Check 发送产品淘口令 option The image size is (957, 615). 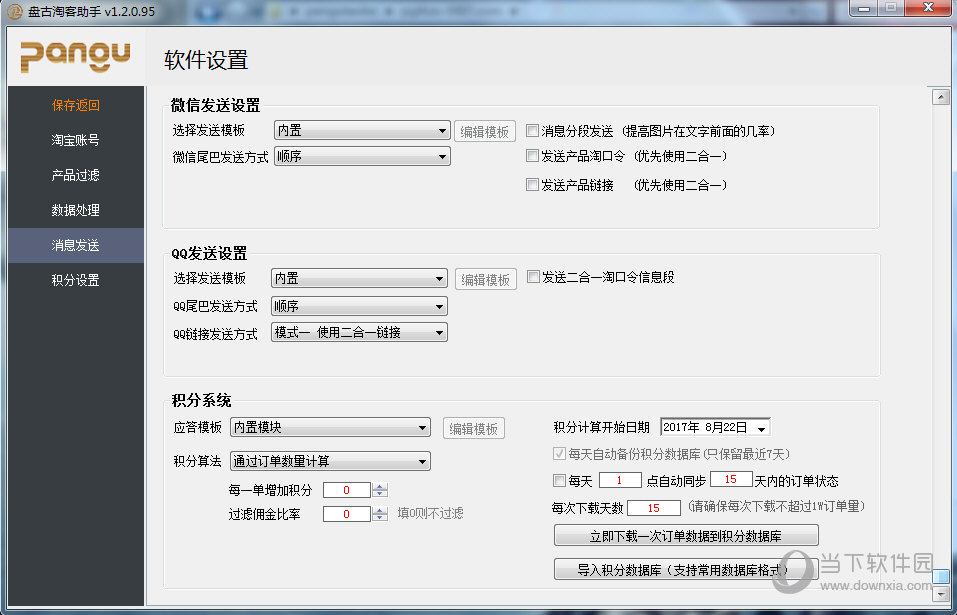532,156
